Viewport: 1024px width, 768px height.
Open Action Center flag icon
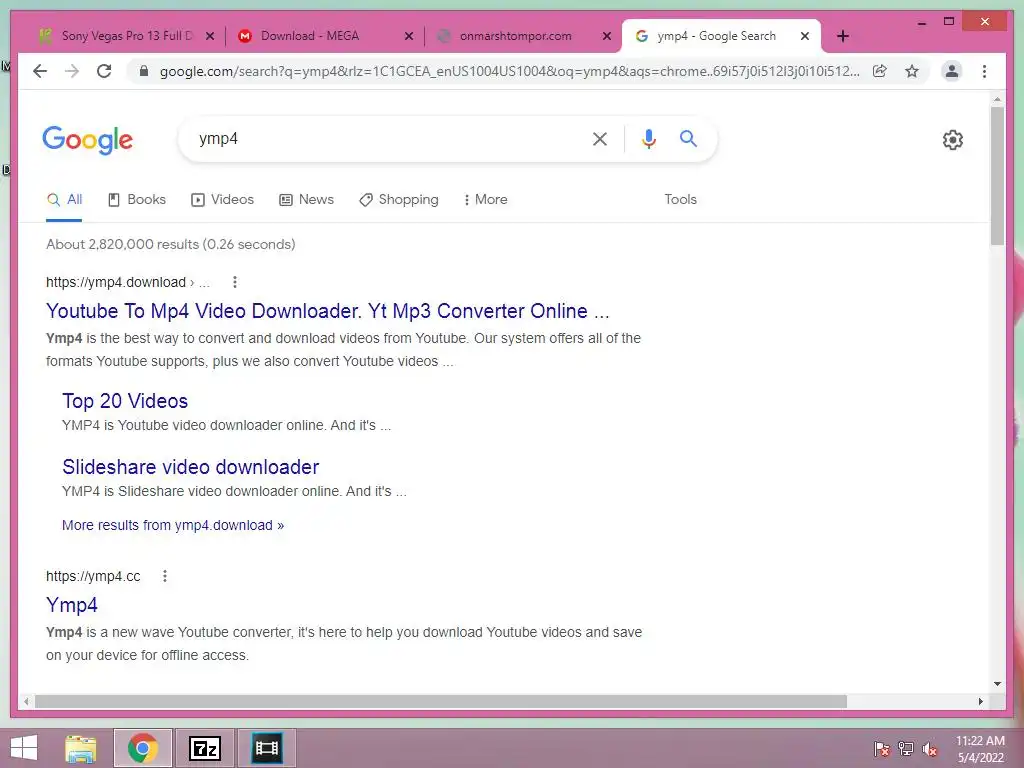[881, 749]
